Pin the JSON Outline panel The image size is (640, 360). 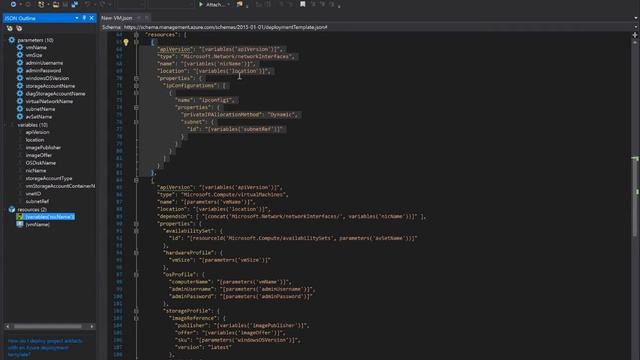84,18
